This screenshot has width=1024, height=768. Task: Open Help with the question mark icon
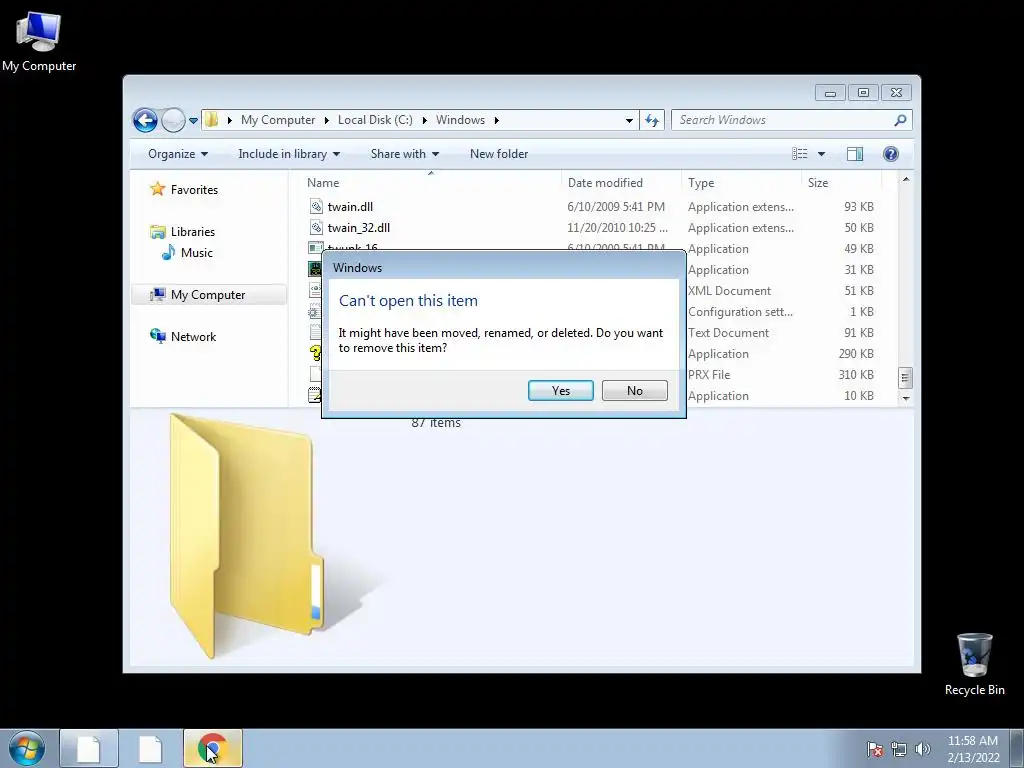(x=890, y=154)
